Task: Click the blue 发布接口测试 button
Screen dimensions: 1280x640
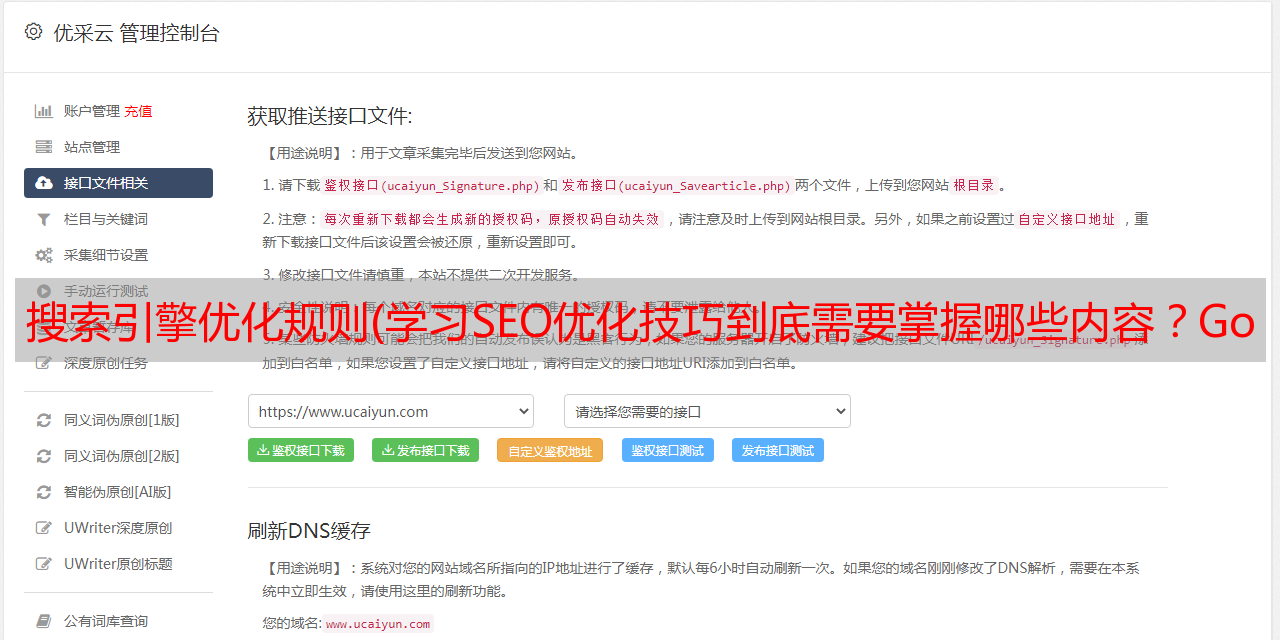Action: [x=778, y=450]
